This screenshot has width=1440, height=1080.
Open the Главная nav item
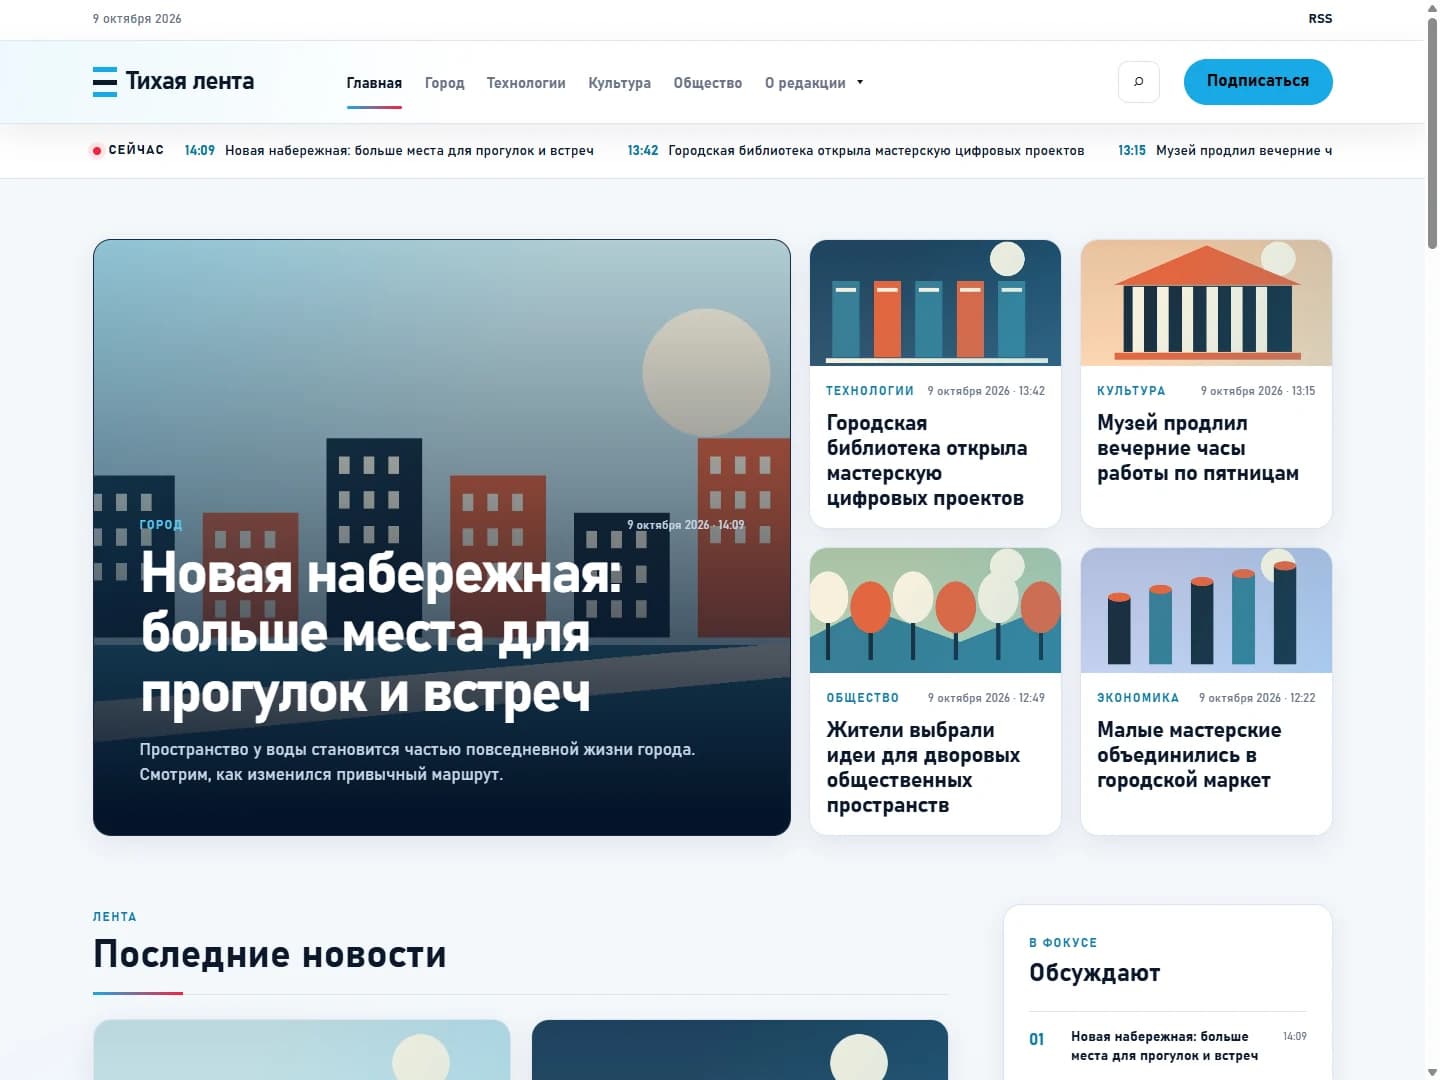point(374,83)
